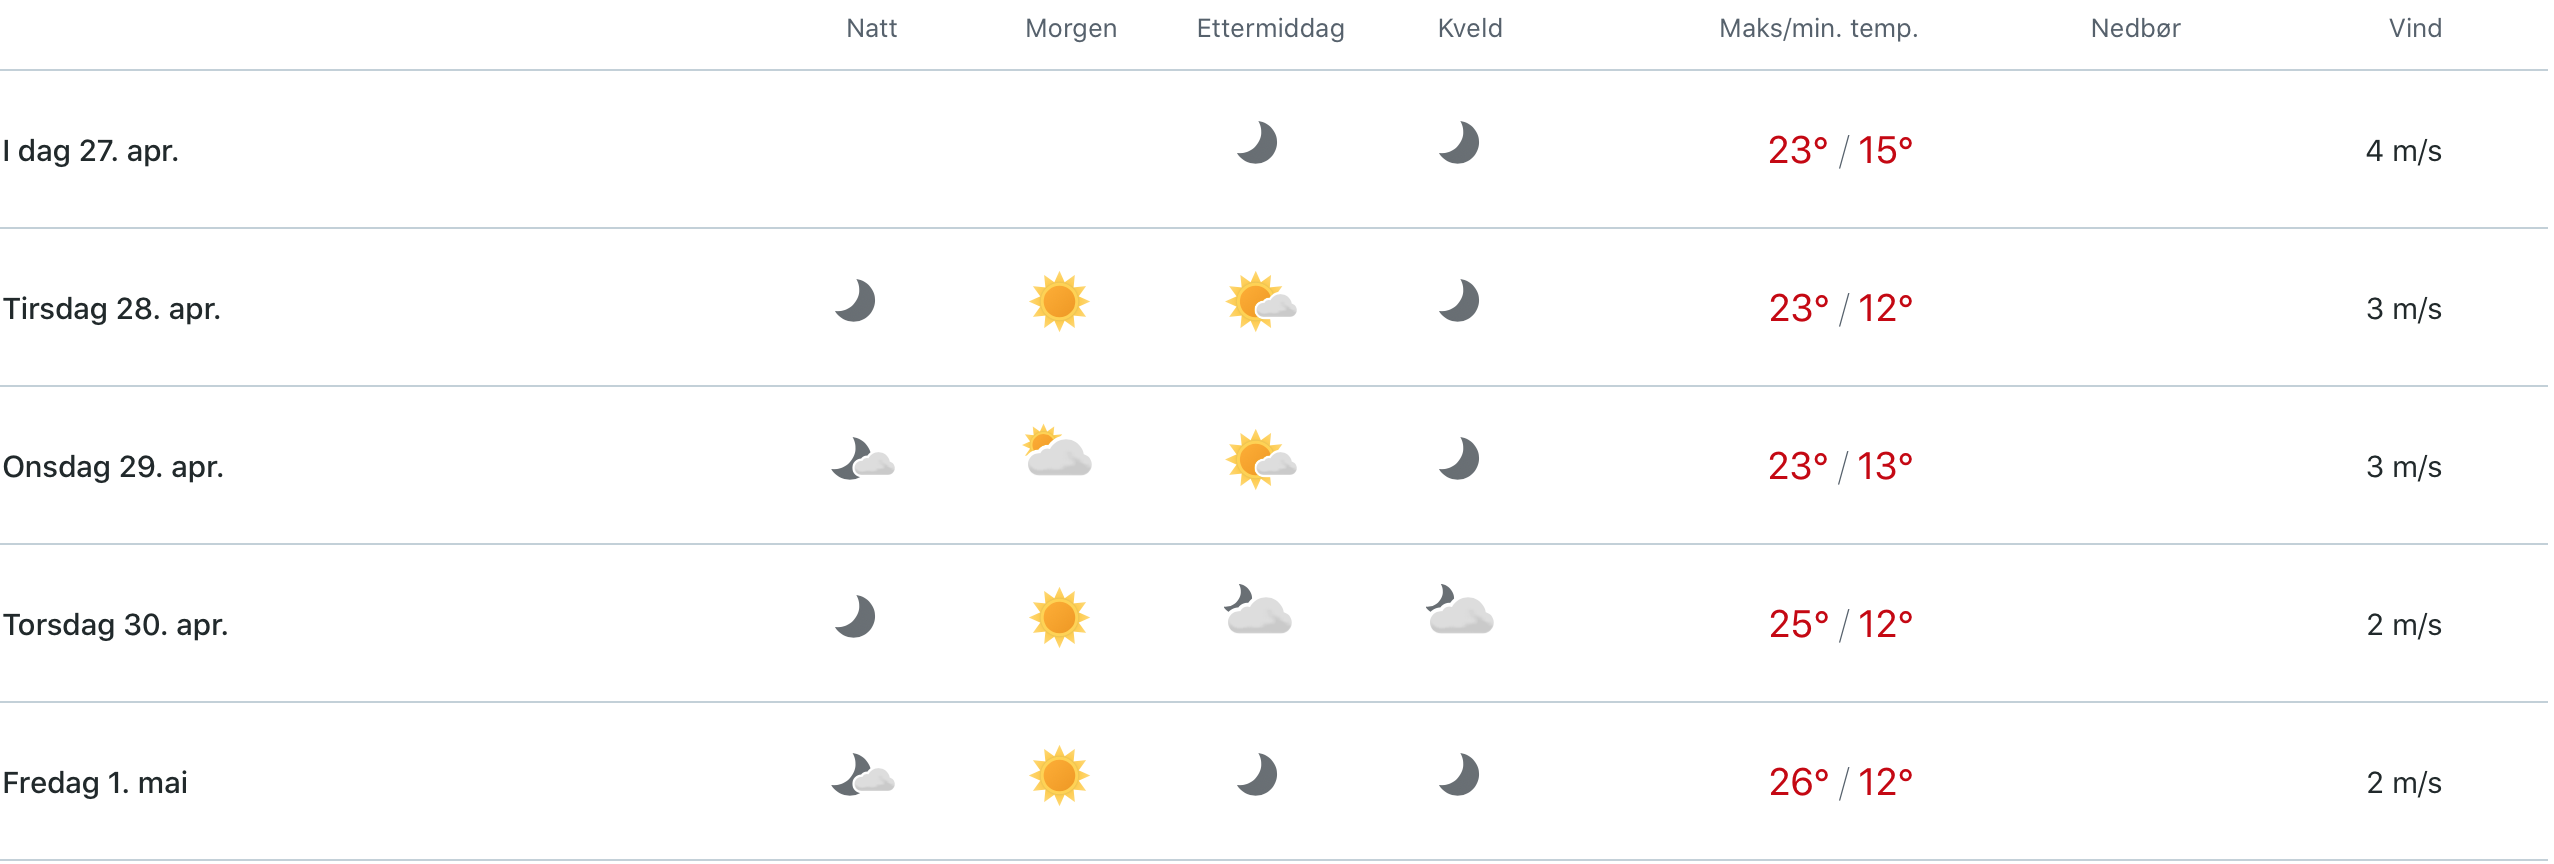Click Onsdag night moon-with-cloud icon
Viewport: 2554px width, 864px height.
click(x=863, y=459)
